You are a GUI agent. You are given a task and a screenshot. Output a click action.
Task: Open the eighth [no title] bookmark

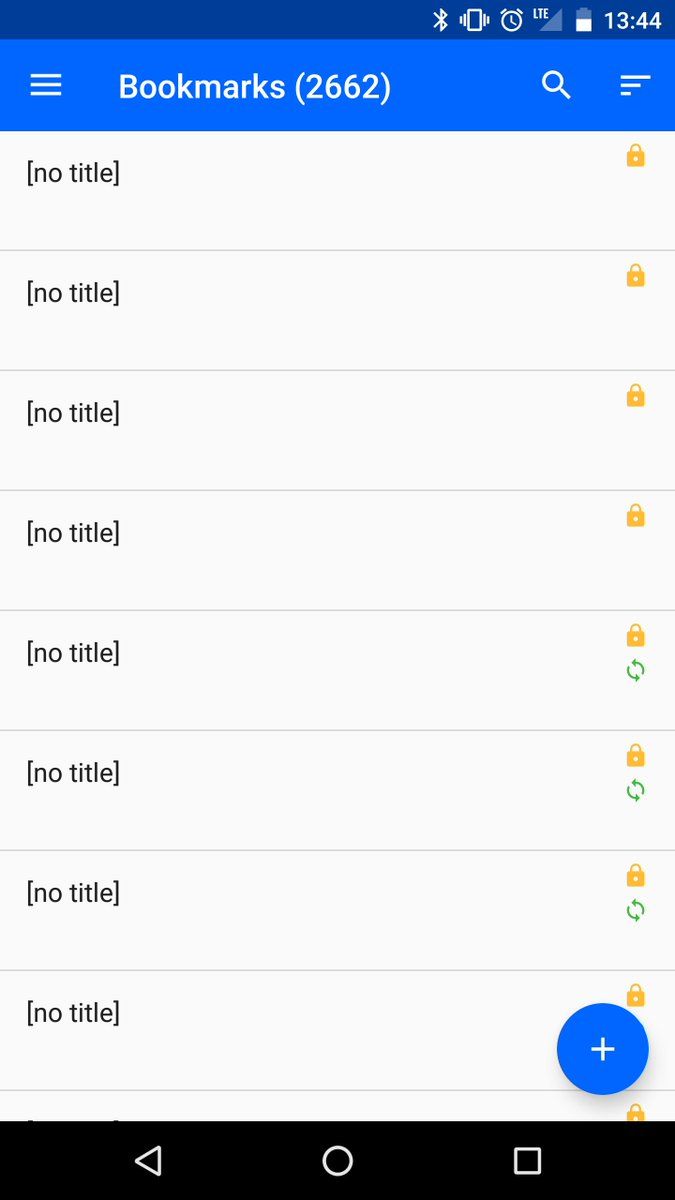(73, 1013)
